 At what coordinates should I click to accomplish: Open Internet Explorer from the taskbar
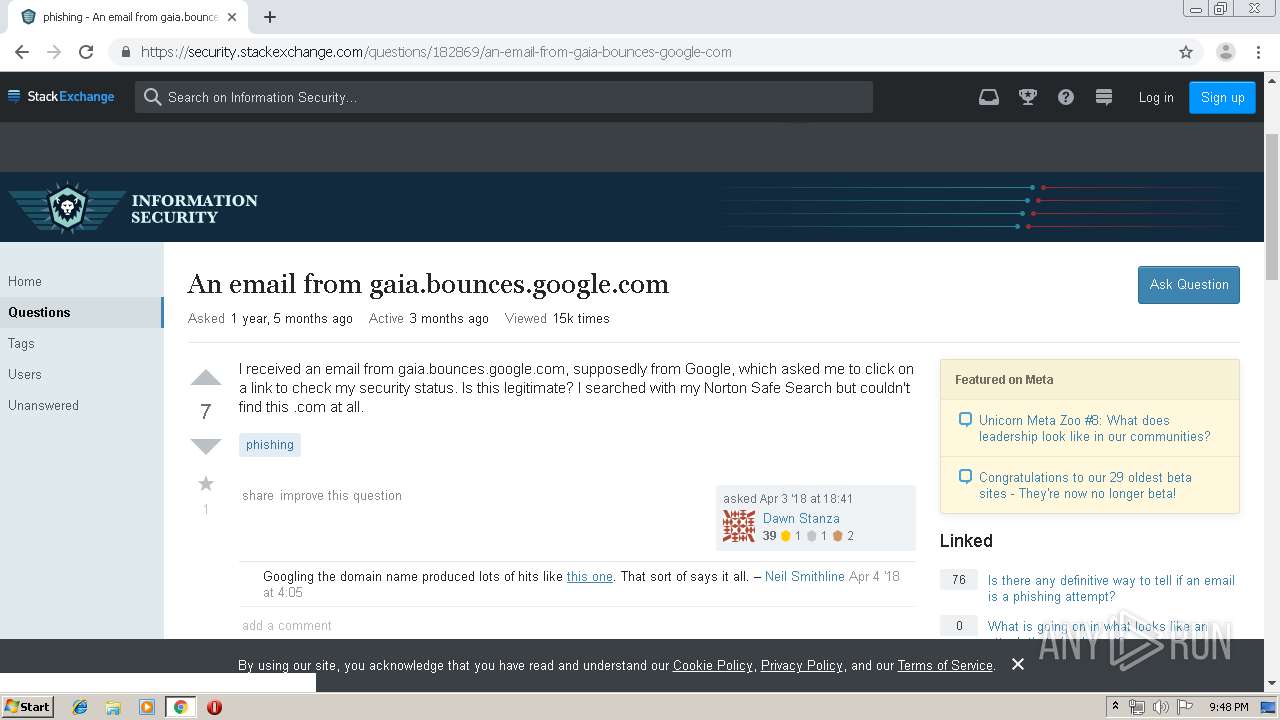80,707
